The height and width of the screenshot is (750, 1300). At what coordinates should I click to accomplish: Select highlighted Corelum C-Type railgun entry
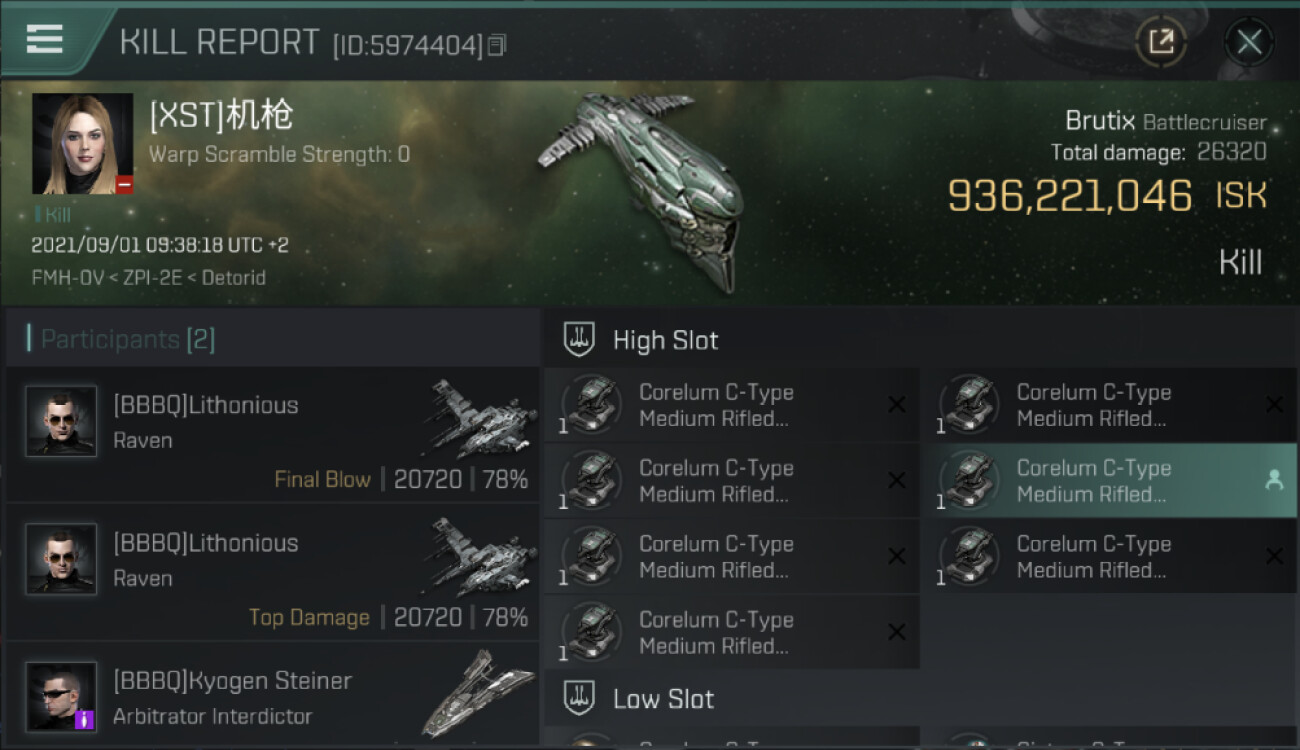1108,481
